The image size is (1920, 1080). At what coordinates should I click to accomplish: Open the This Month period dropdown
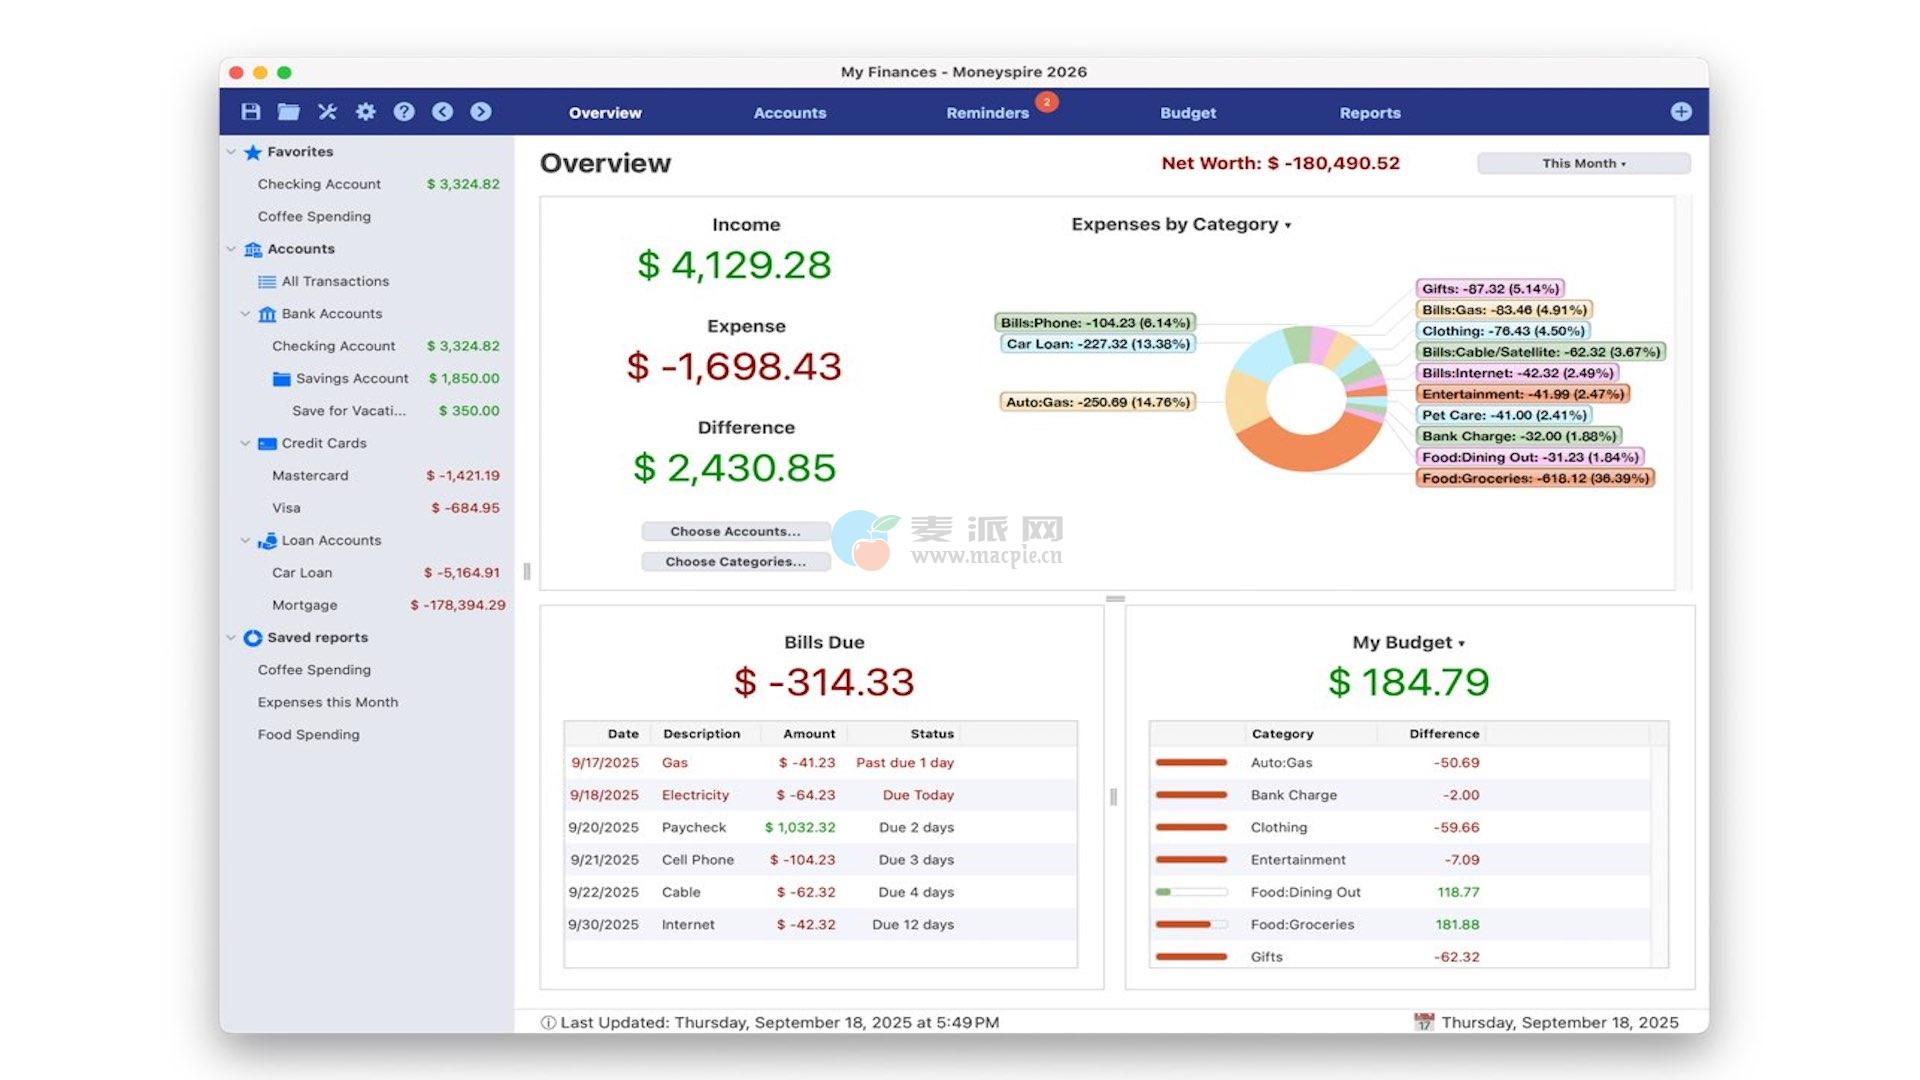point(1583,163)
